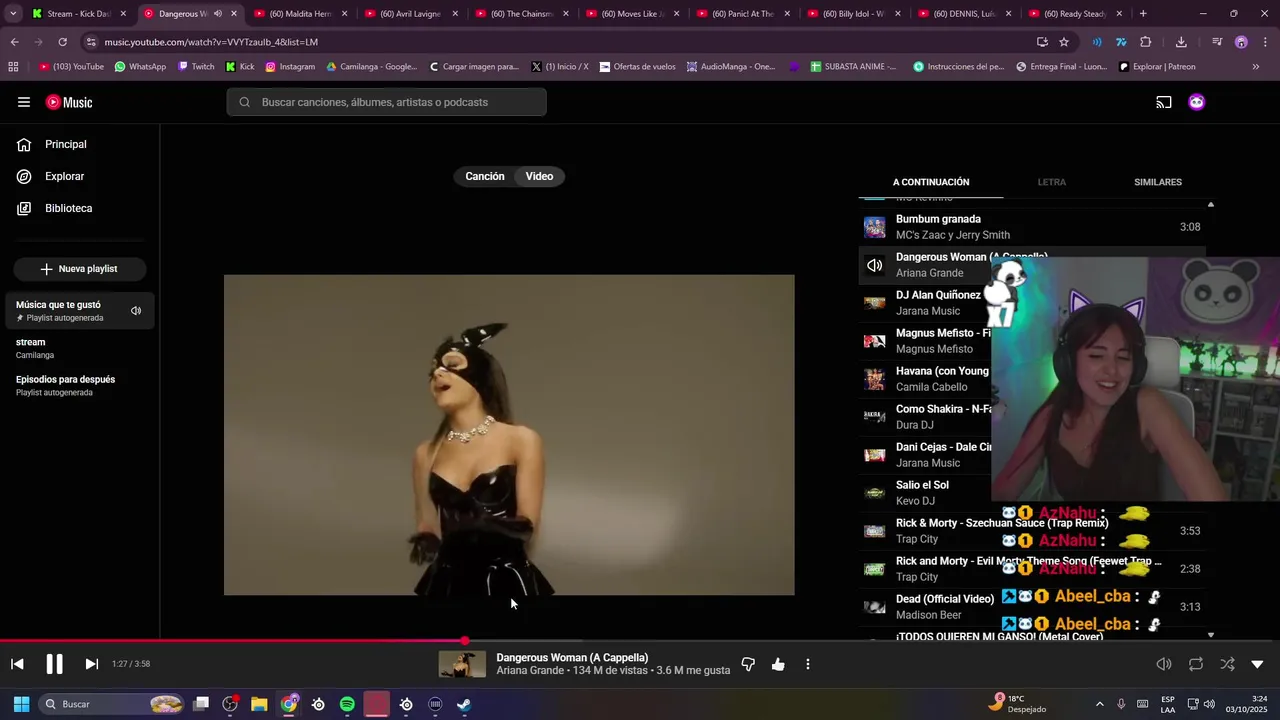Viewport: 1280px width, 720px height.
Task: Open the LETRA tab
Action: pyautogui.click(x=1051, y=182)
